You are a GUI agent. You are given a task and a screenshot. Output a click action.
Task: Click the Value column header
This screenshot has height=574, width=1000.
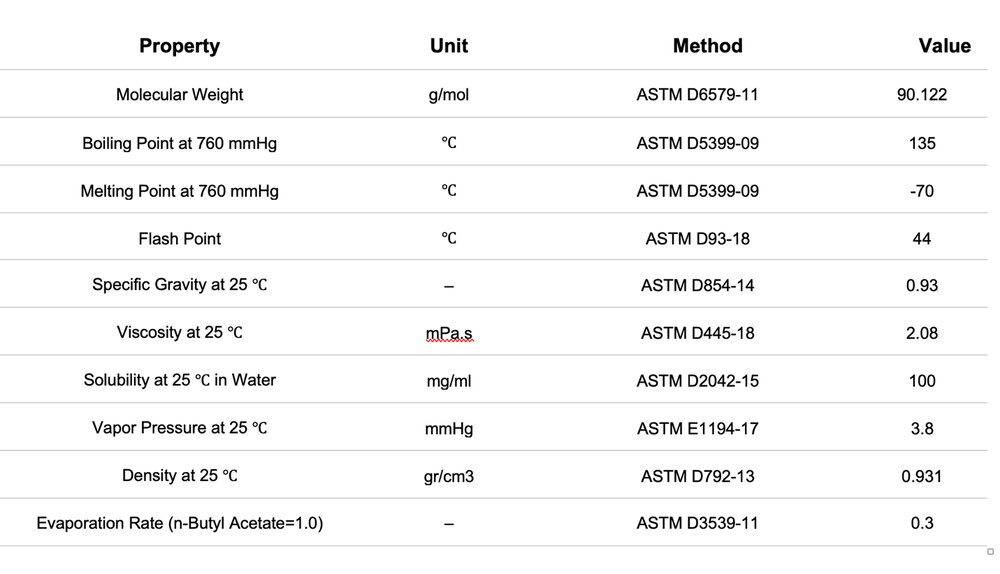click(x=944, y=46)
